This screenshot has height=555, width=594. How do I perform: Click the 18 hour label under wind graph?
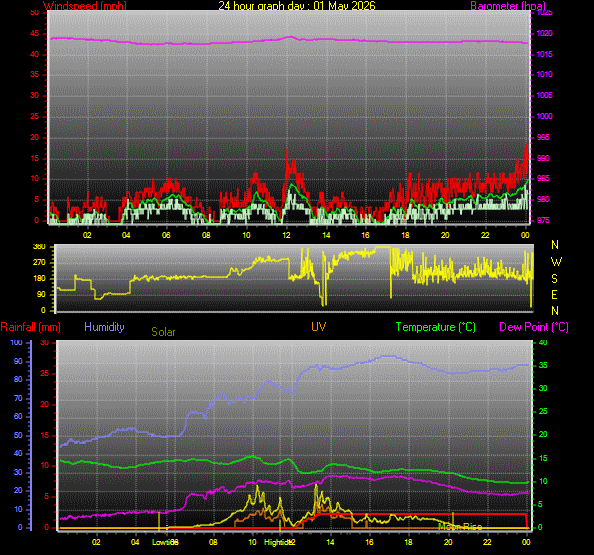tap(405, 235)
